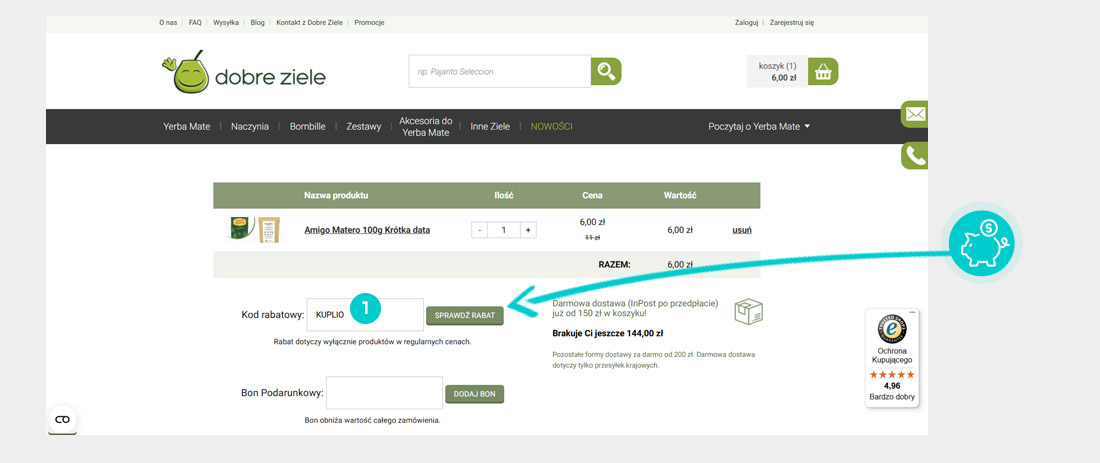Click the green magnifier search button
The height and width of the screenshot is (463, 1100).
click(x=606, y=71)
